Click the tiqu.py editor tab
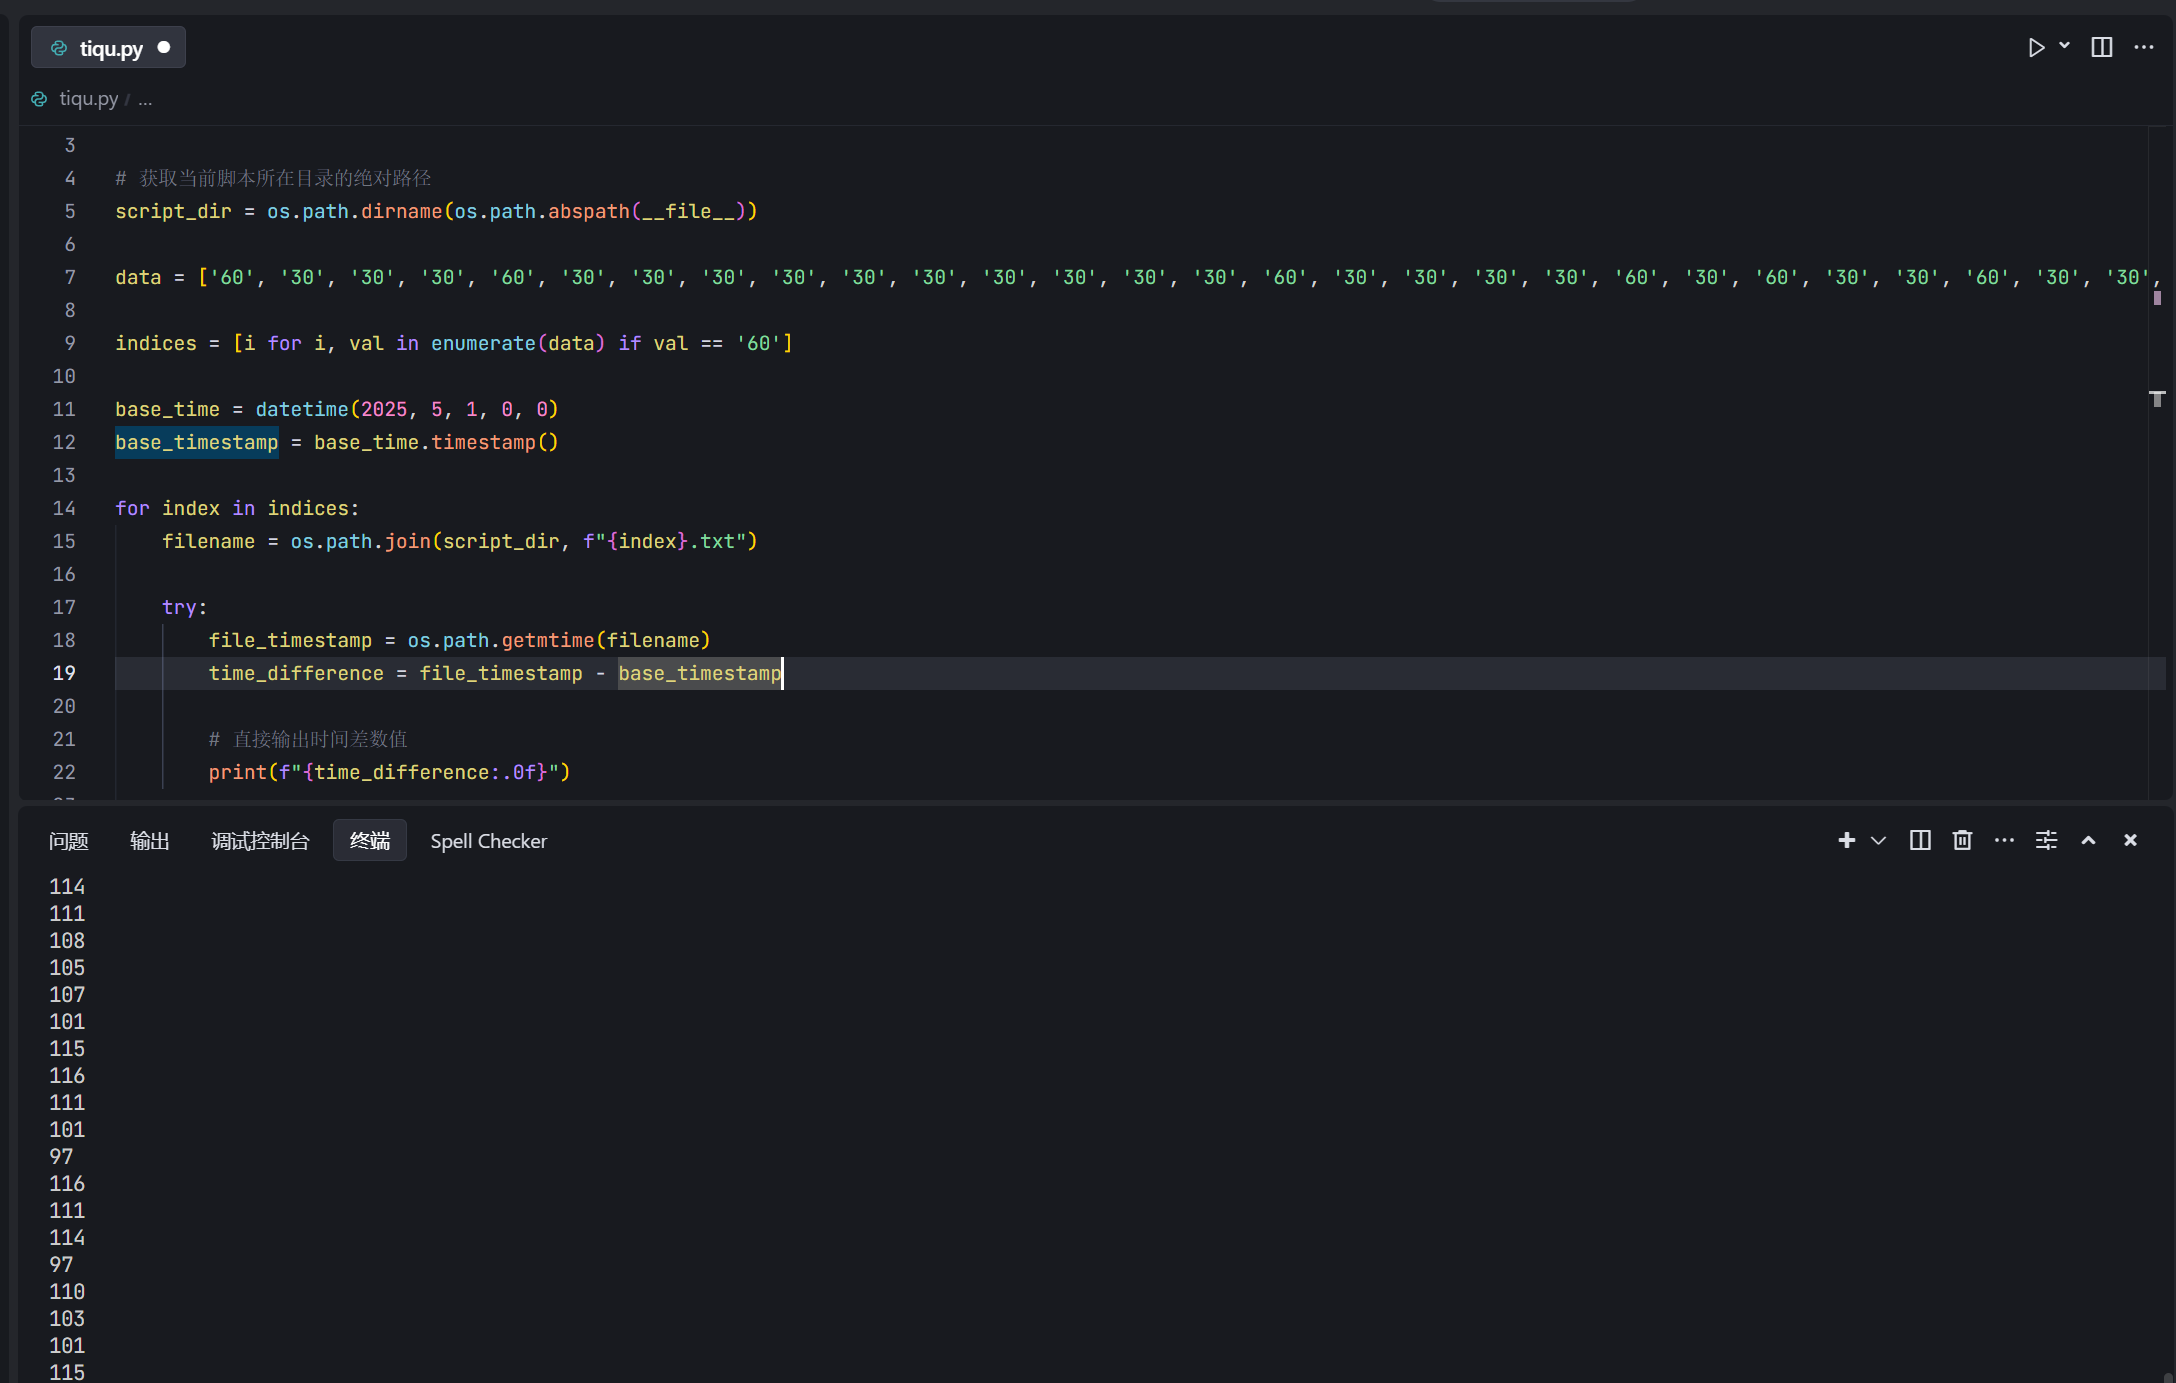 110,48
